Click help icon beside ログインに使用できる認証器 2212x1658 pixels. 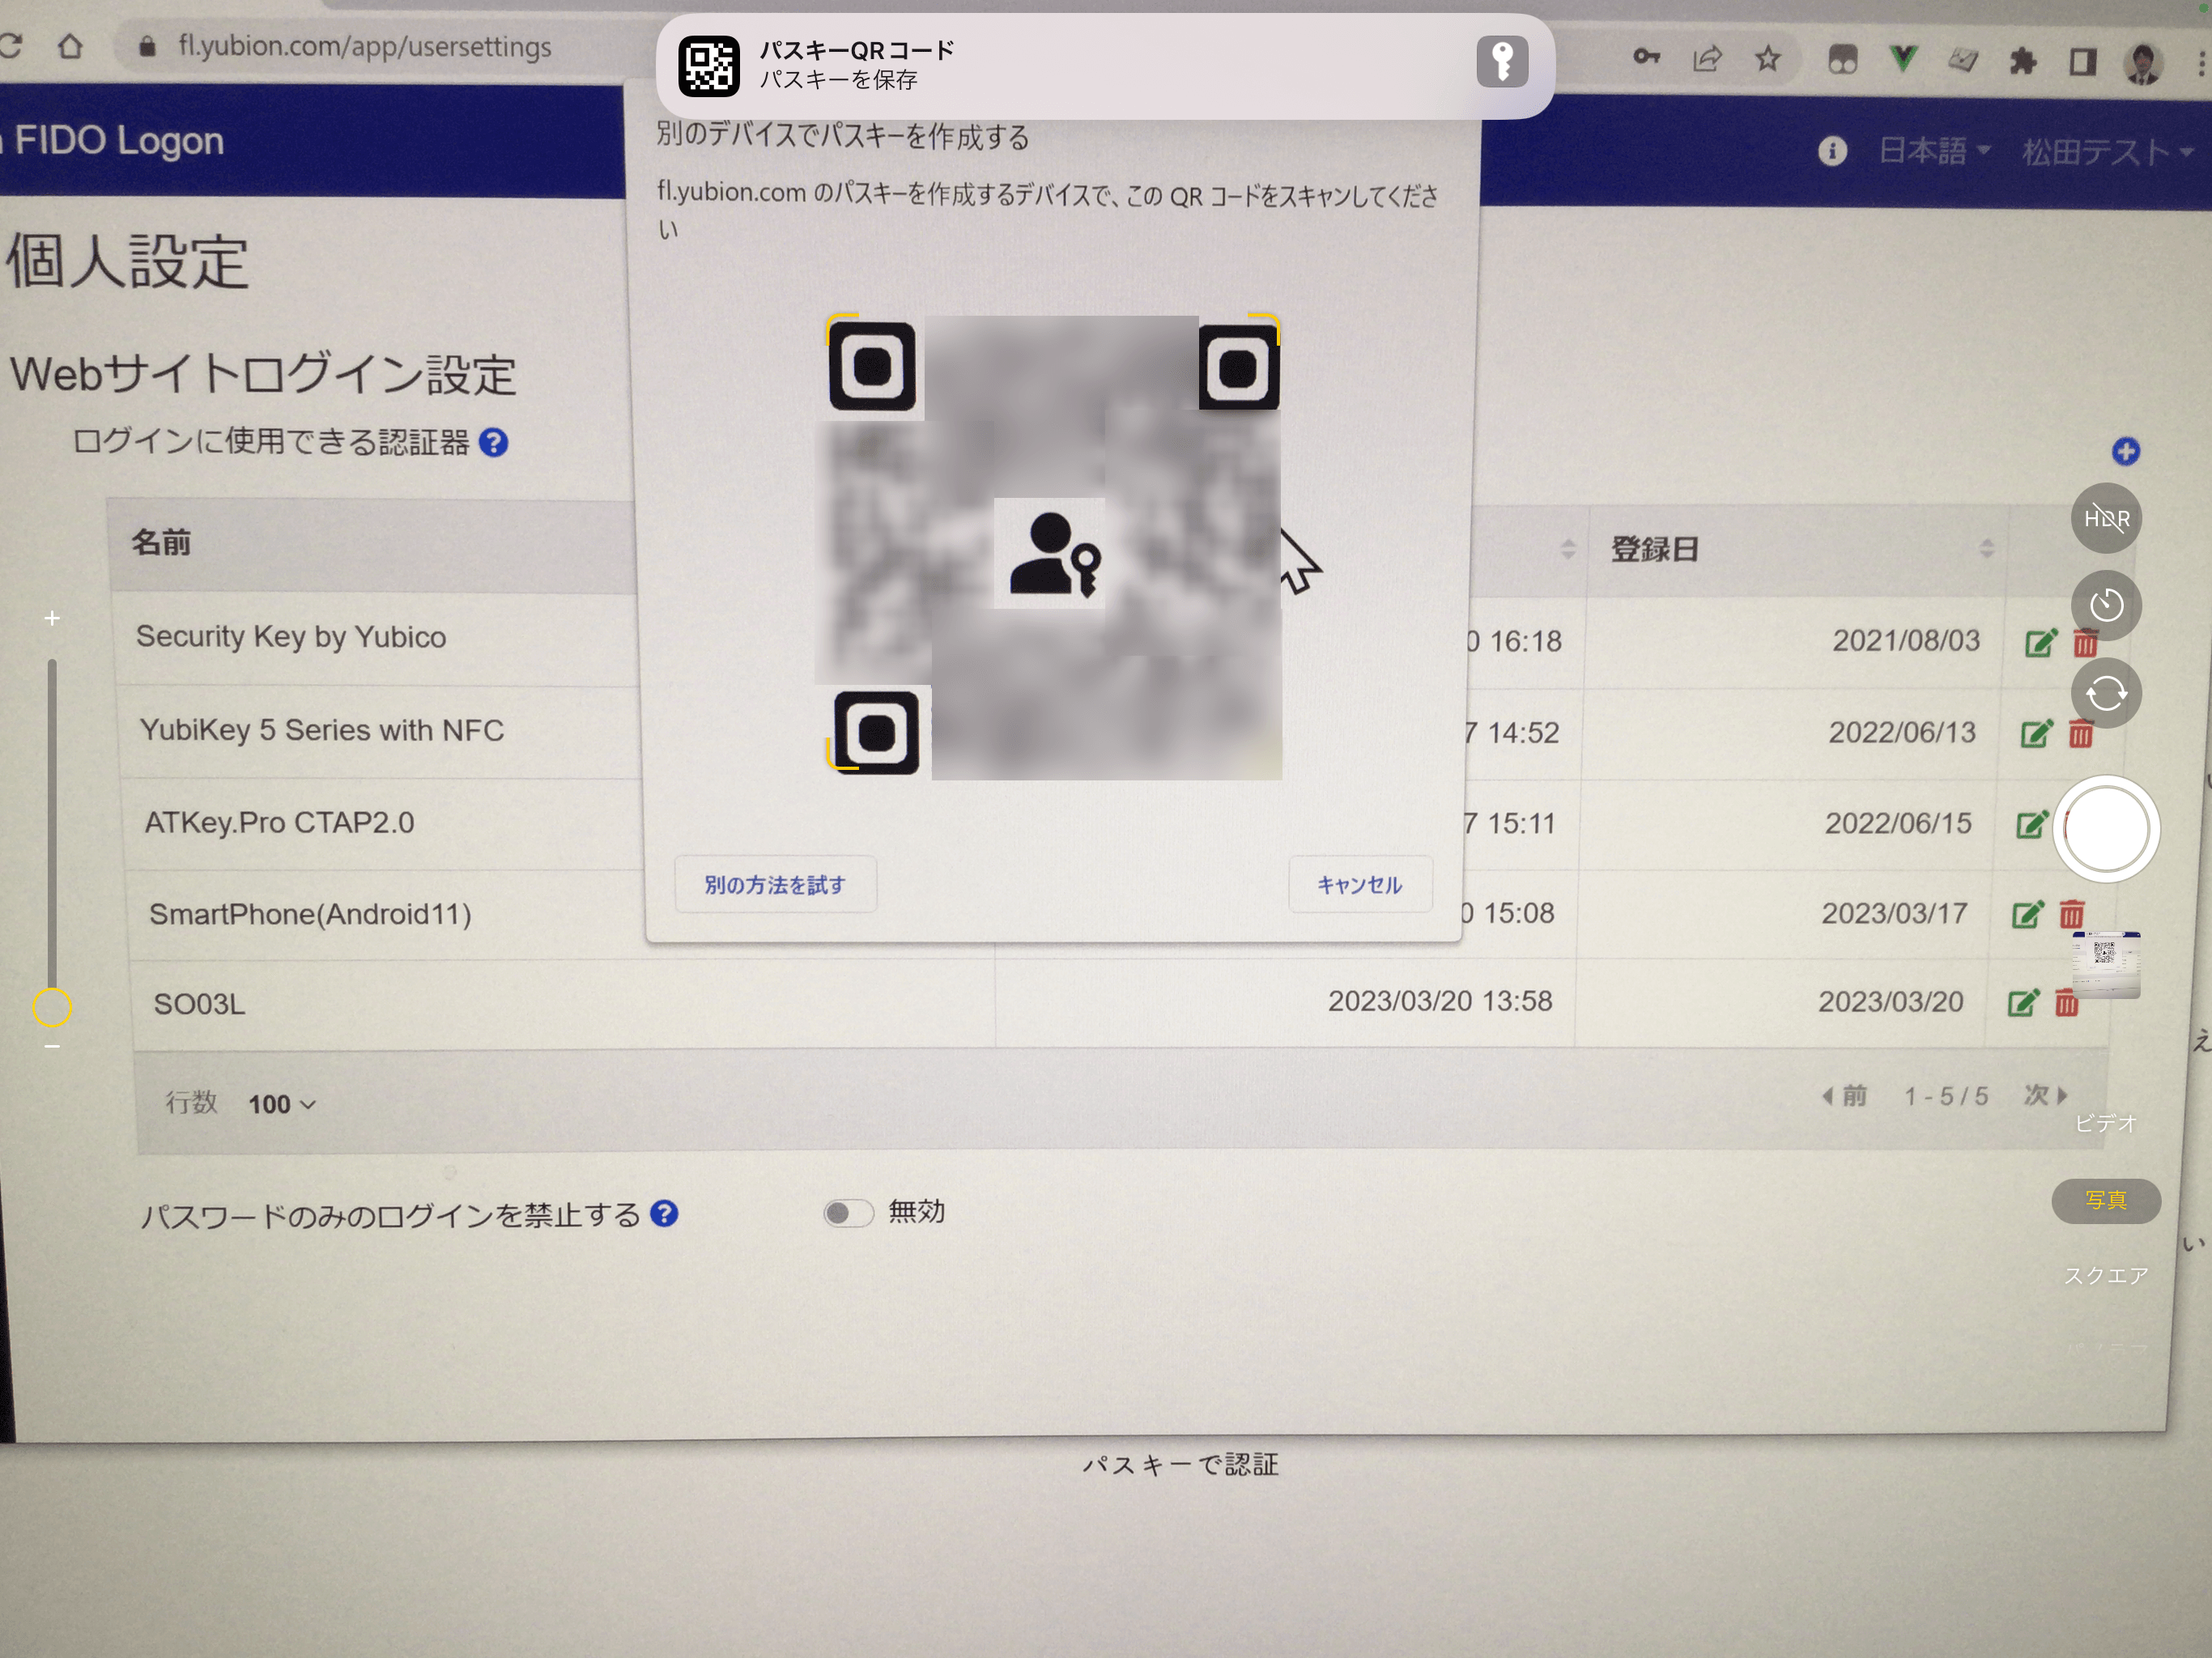click(493, 442)
